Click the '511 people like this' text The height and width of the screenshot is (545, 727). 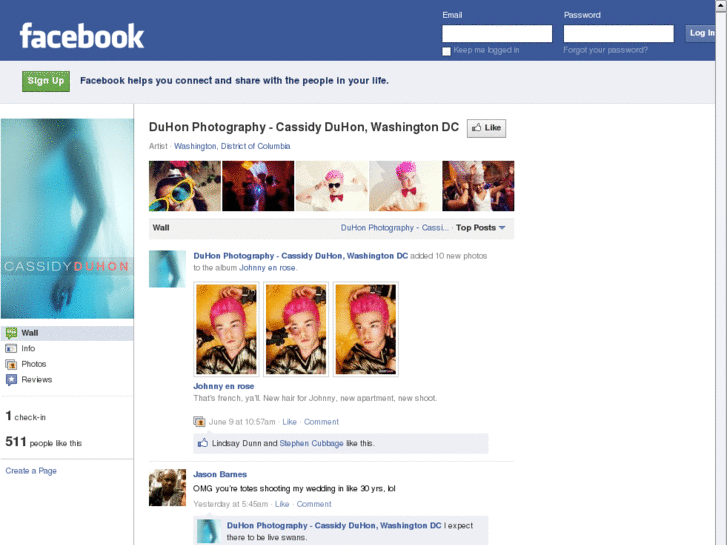tap(44, 442)
